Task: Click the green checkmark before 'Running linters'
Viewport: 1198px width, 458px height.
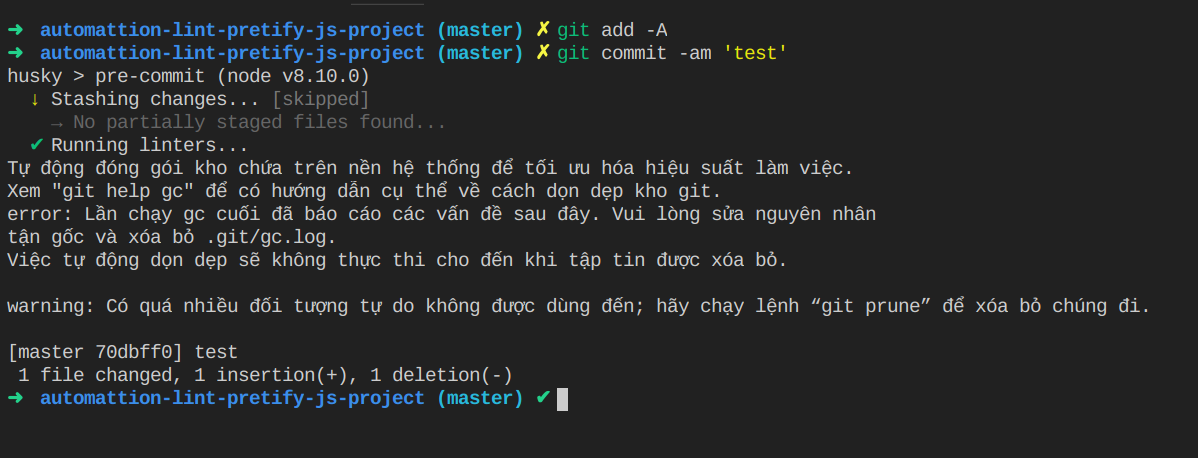Action: click(36, 145)
